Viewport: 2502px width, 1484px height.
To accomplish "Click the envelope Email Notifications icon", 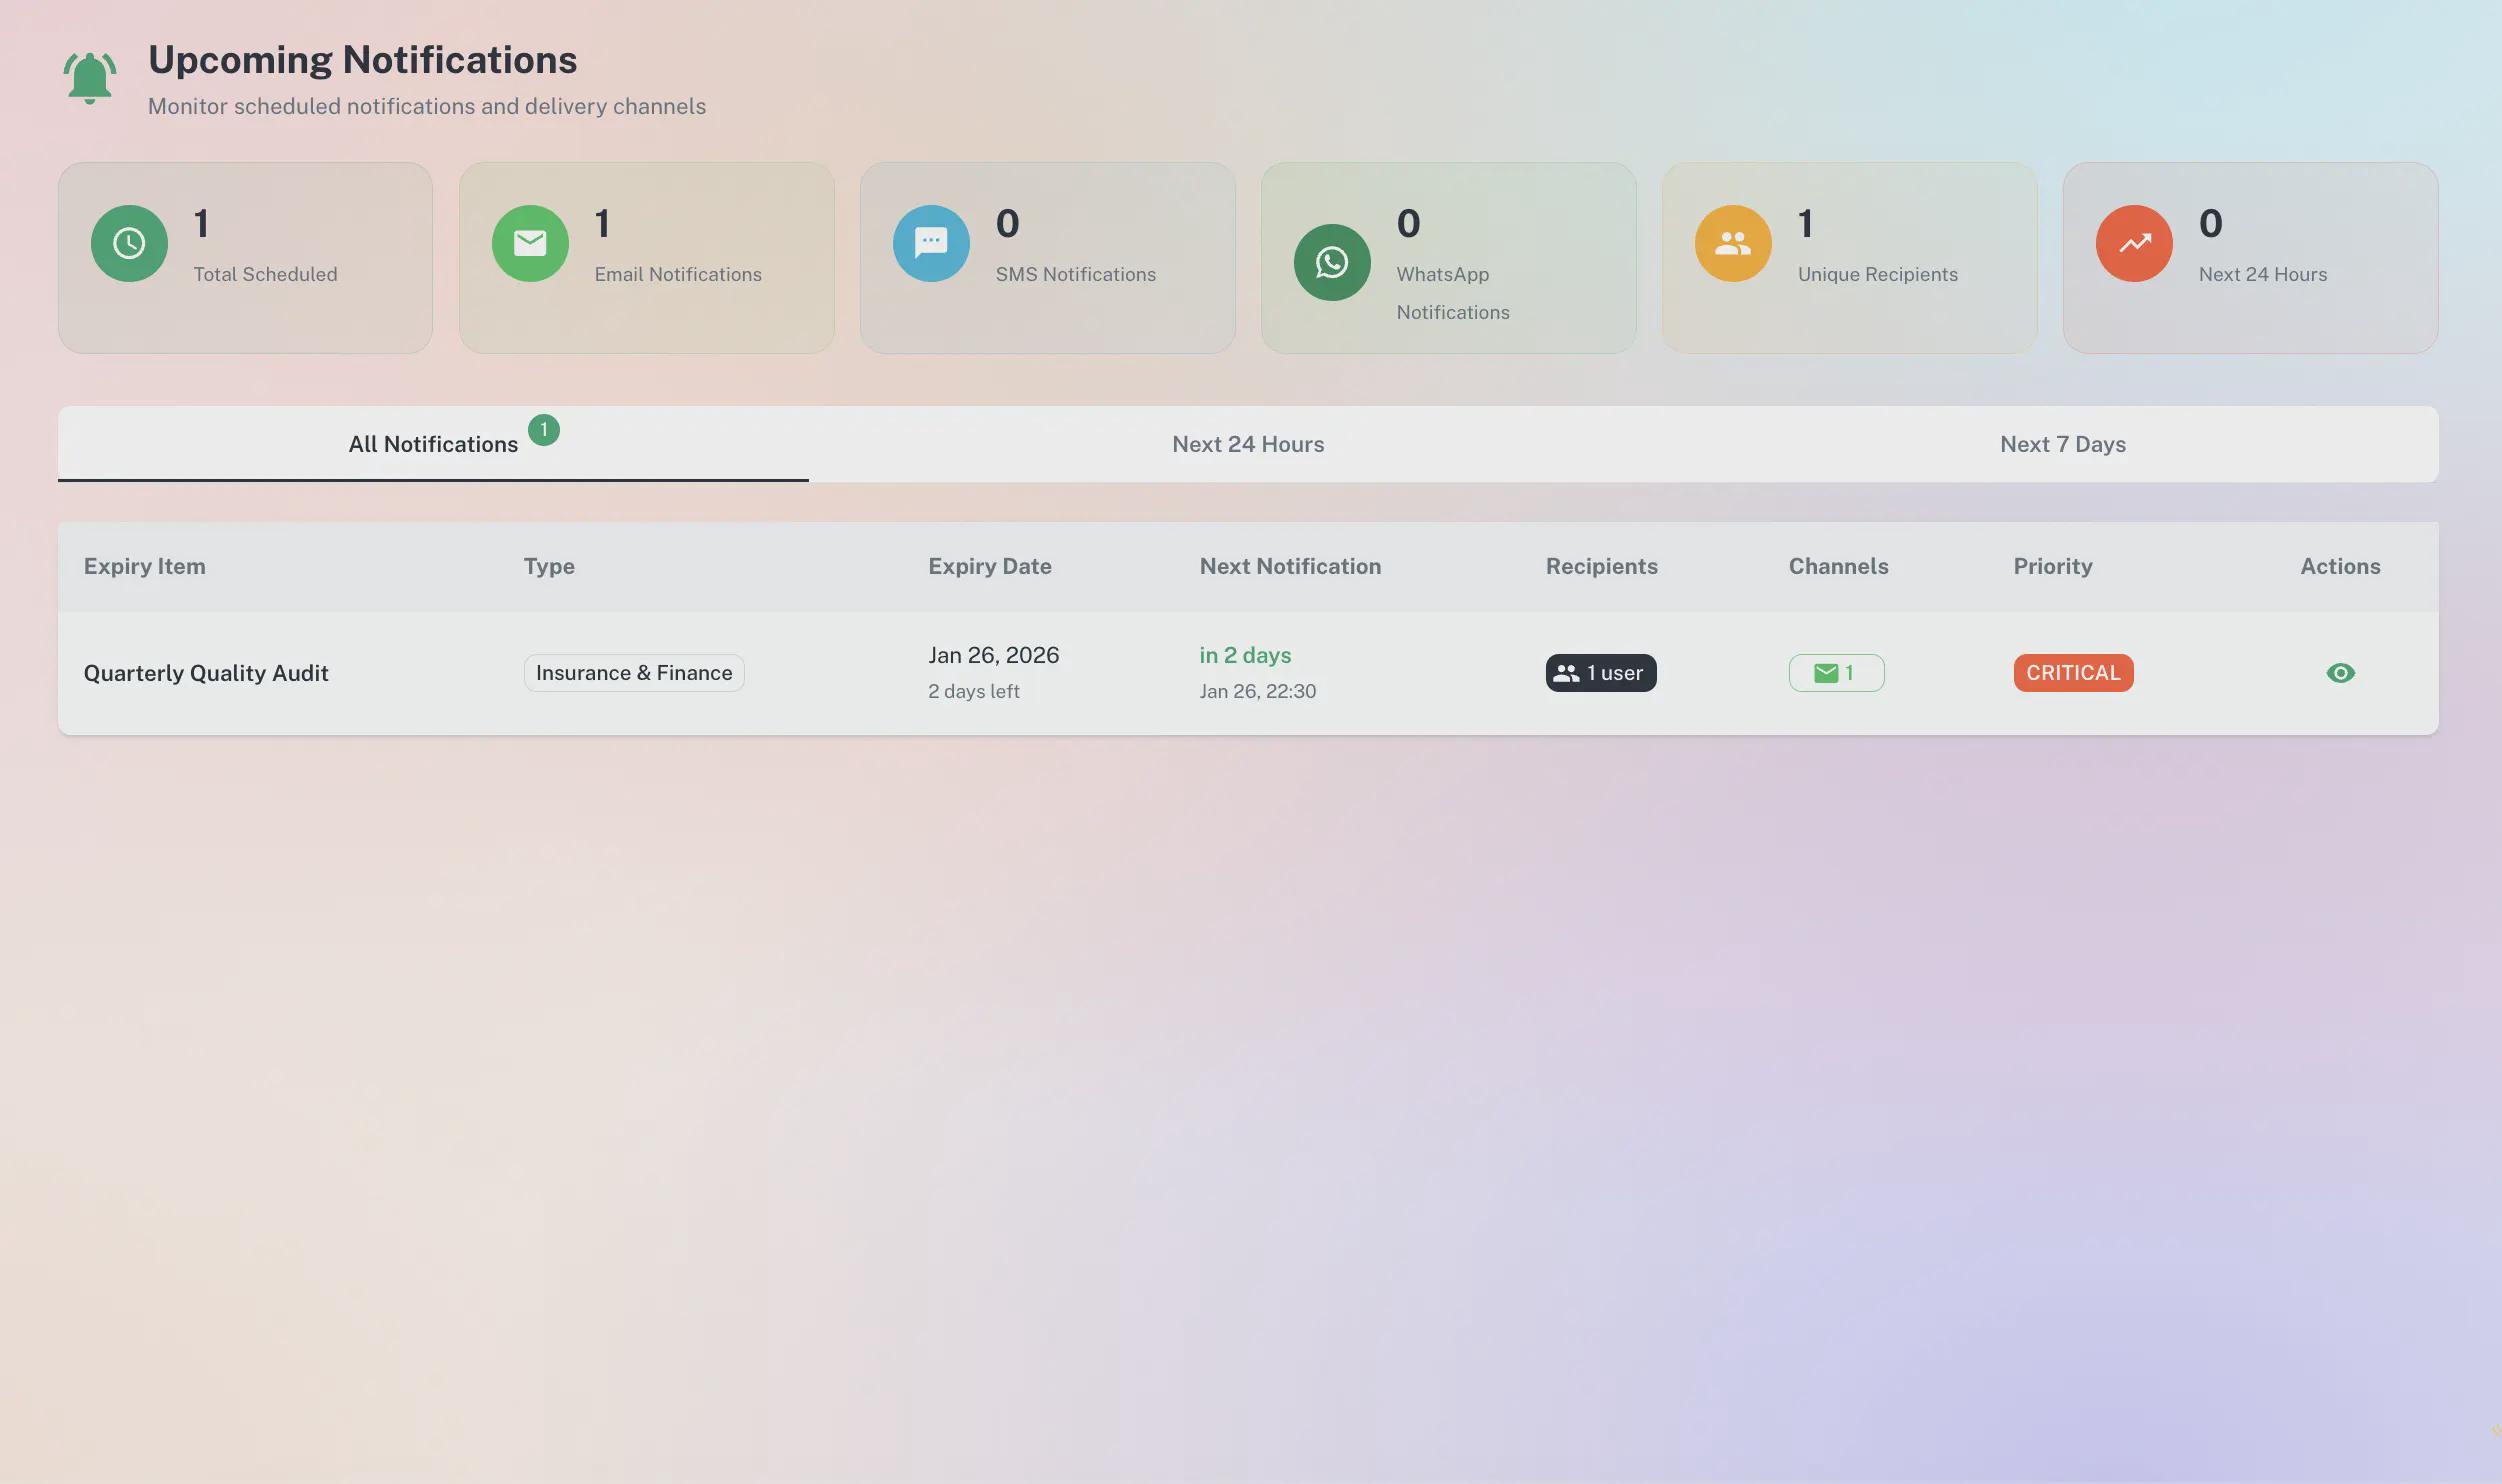I will pyautogui.click(x=530, y=243).
